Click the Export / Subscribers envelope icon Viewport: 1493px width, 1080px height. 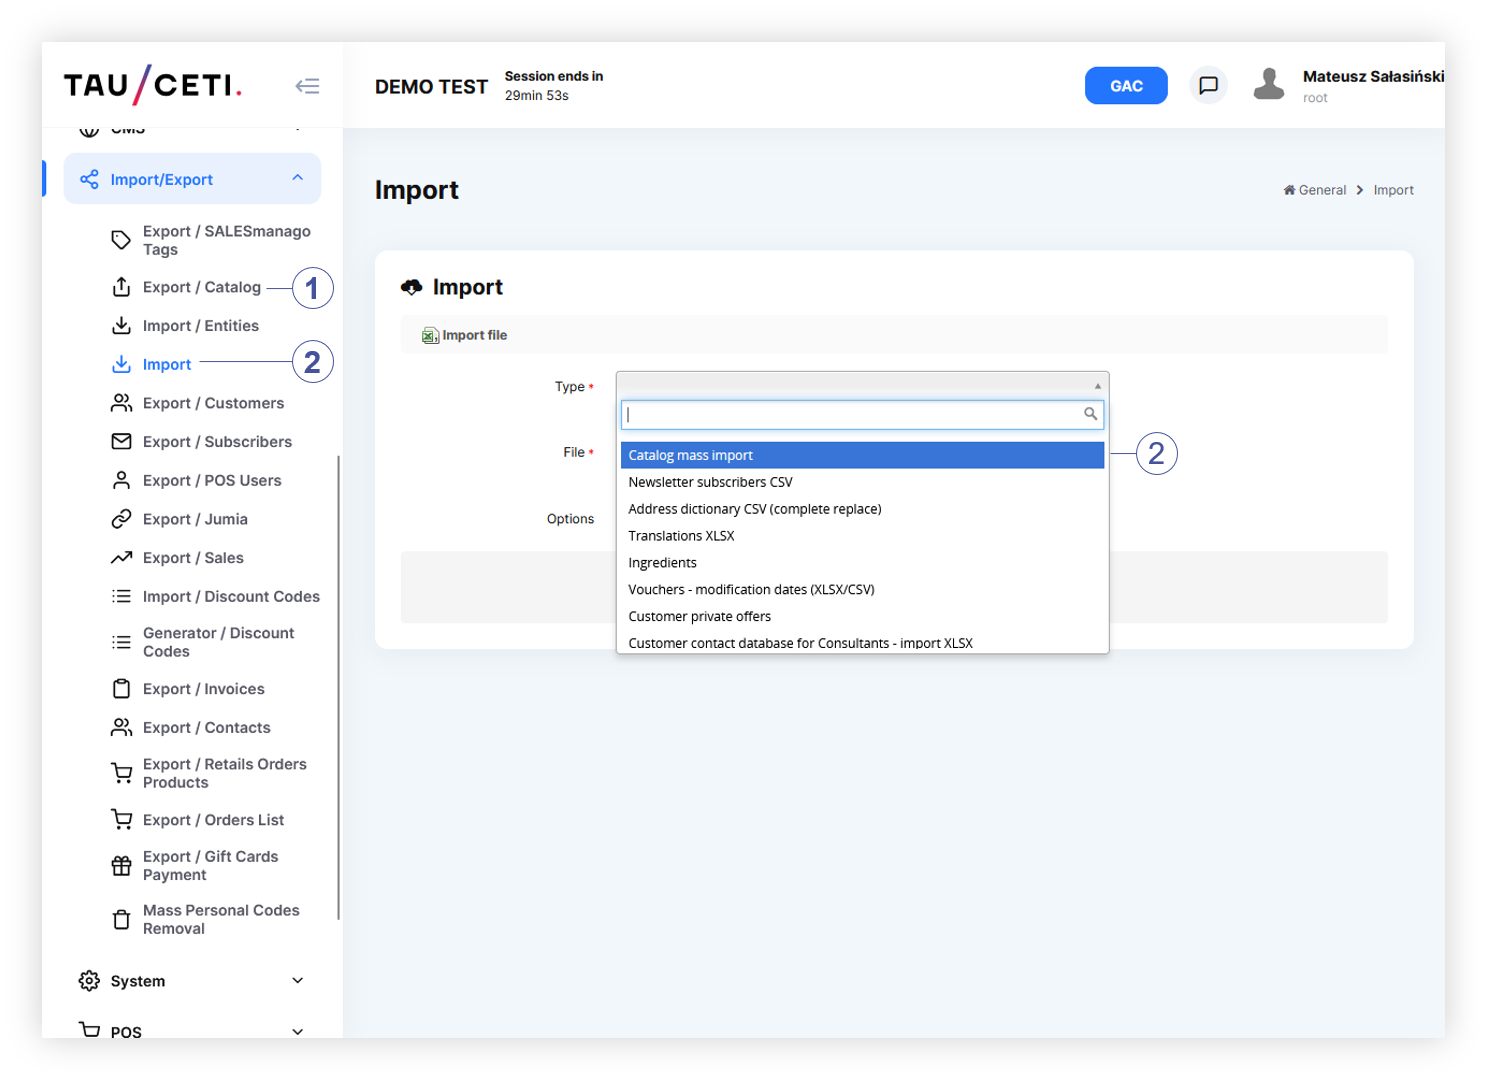pos(121,442)
